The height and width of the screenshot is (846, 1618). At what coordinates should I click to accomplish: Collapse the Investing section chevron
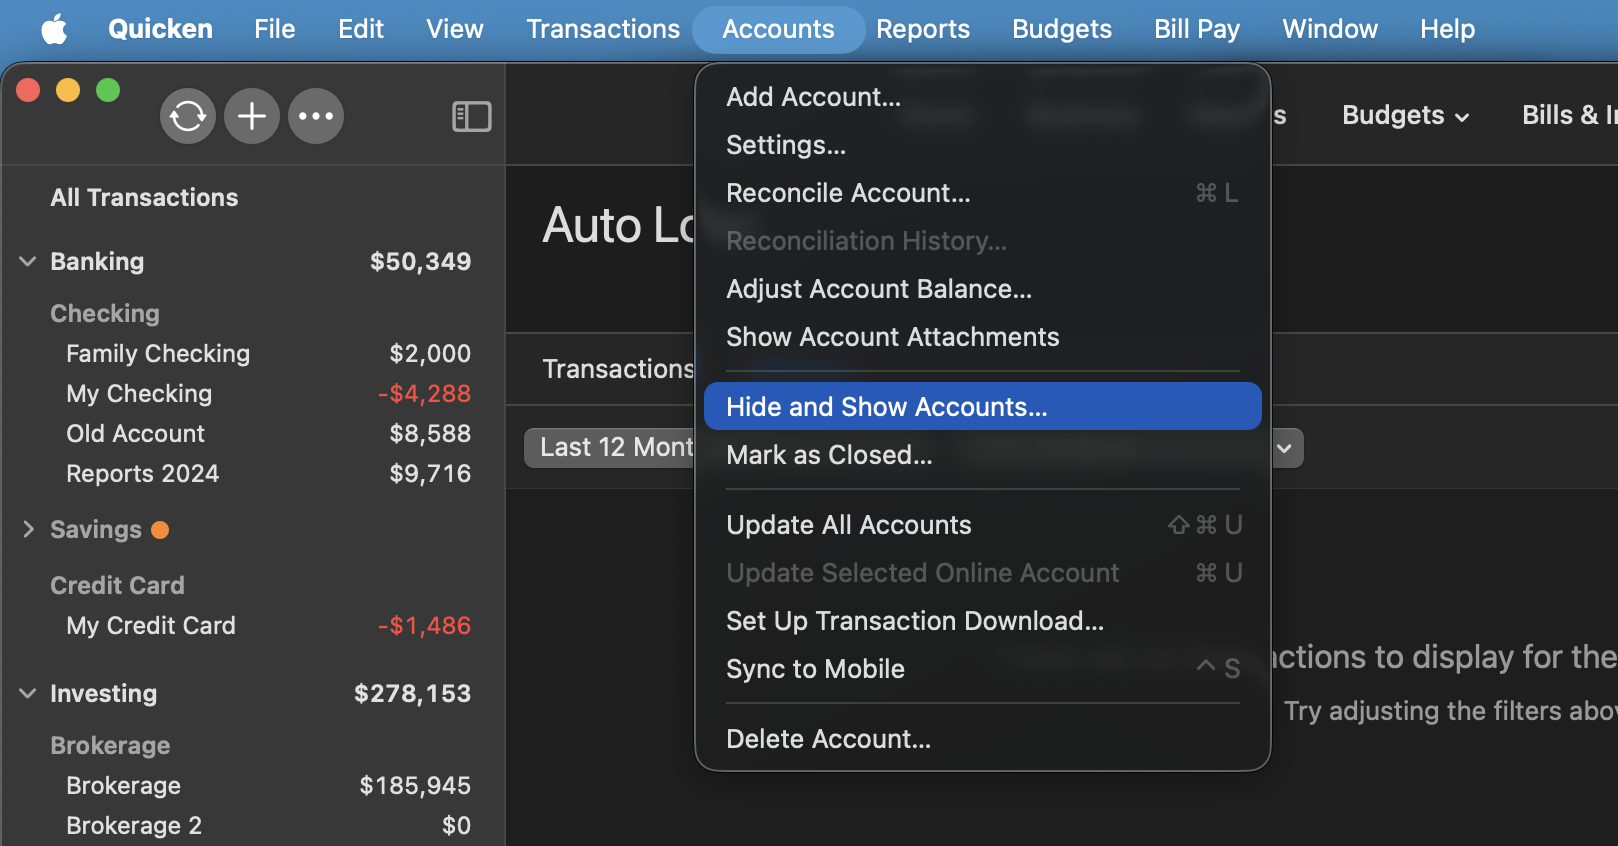click(28, 694)
